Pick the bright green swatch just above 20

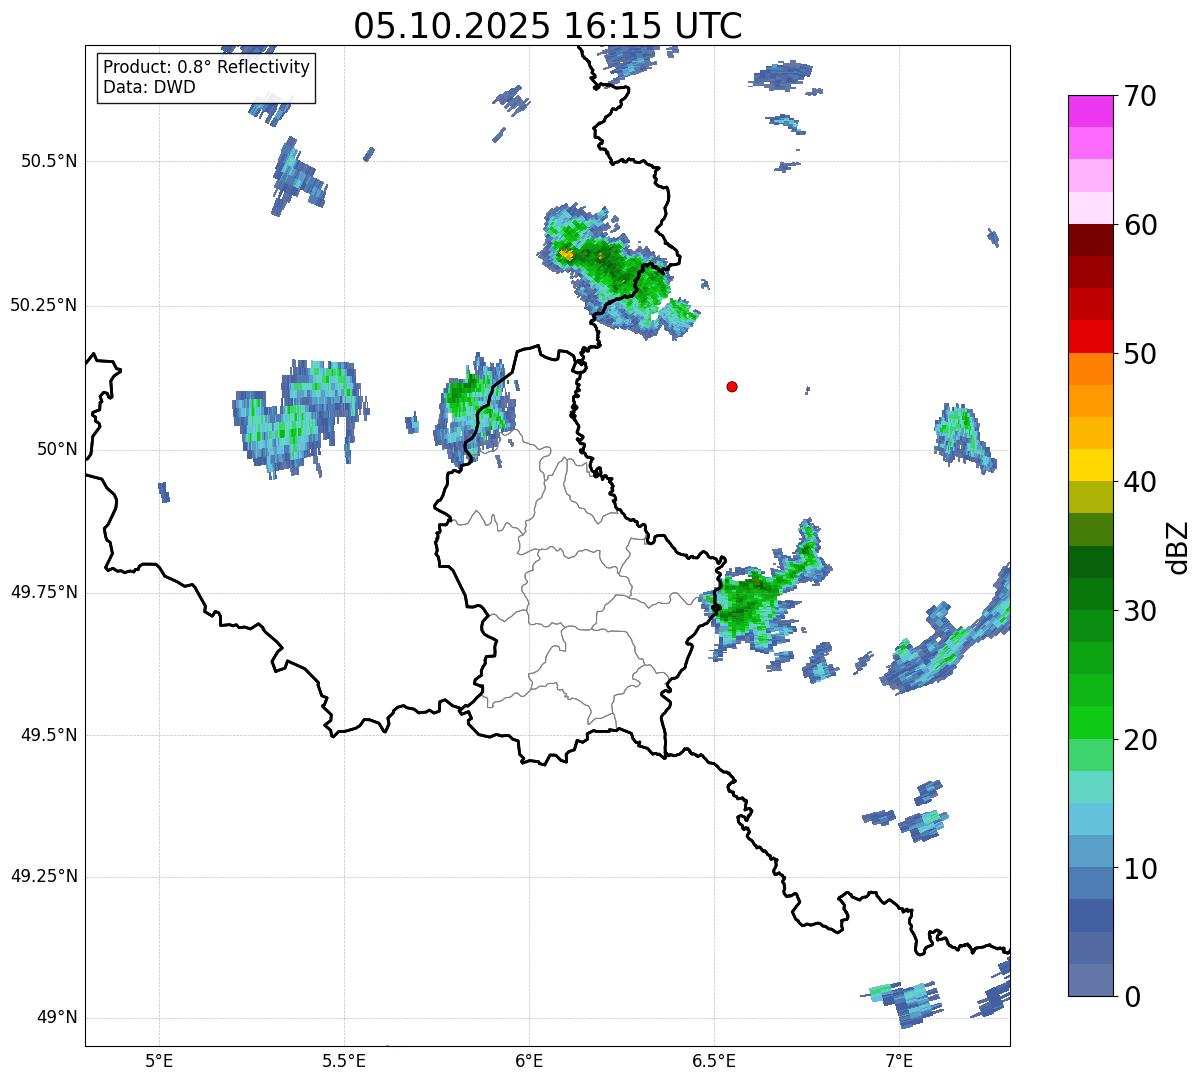pyautogui.click(x=1091, y=723)
